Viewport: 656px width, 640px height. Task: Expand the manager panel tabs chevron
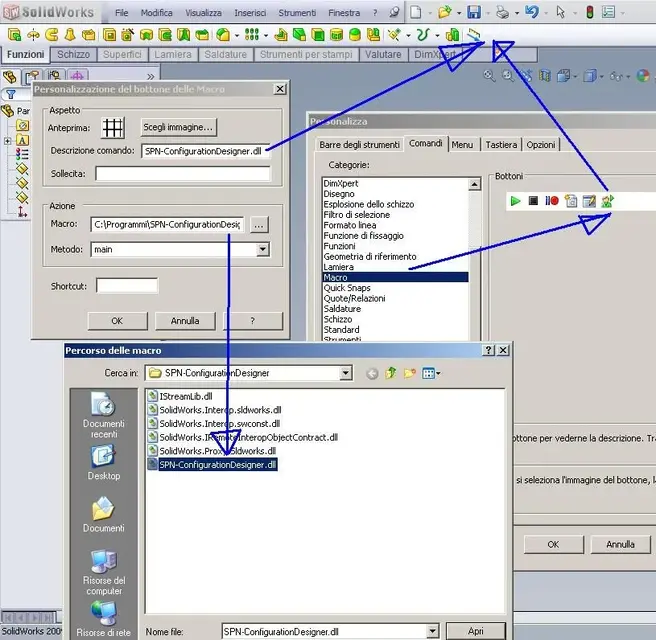[150, 77]
